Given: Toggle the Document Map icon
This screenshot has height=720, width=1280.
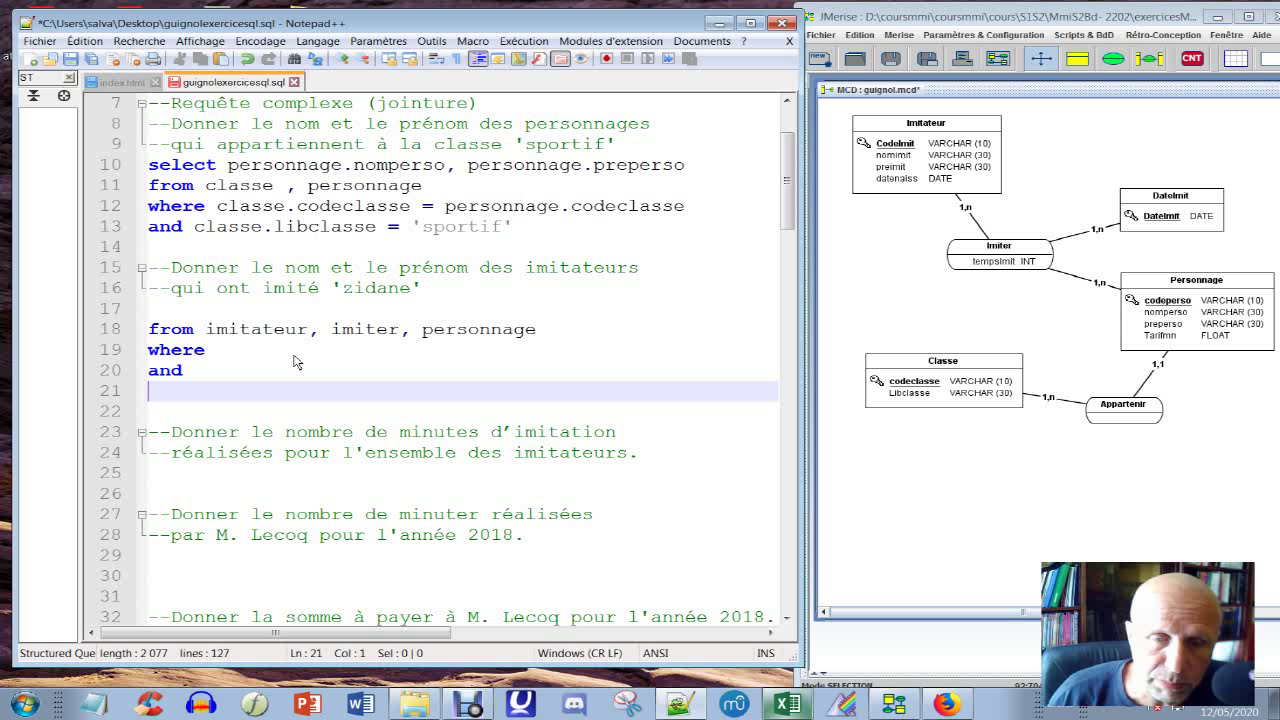Looking at the screenshot, I should [518, 59].
